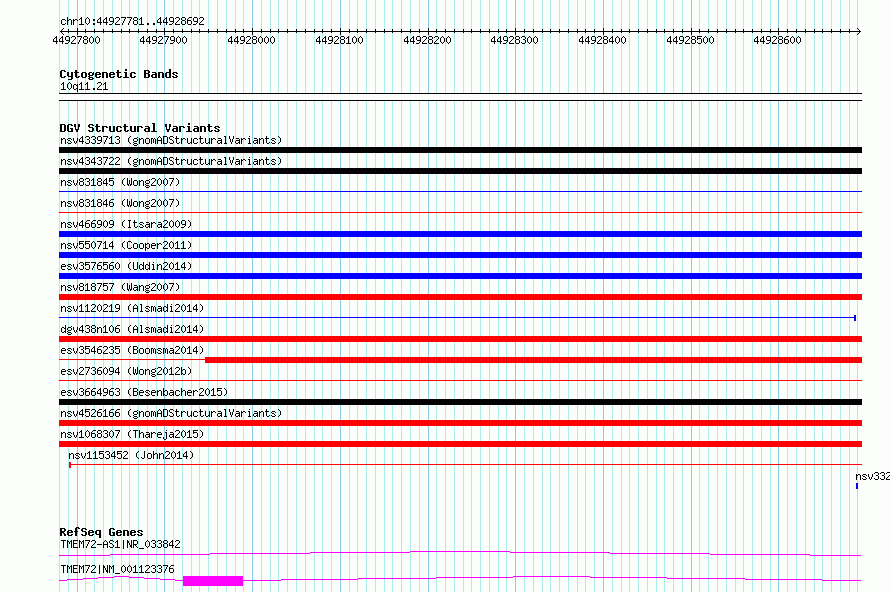The height and width of the screenshot is (592, 890).
Task: Select the blue bar under nsv550714
Action: (460, 255)
